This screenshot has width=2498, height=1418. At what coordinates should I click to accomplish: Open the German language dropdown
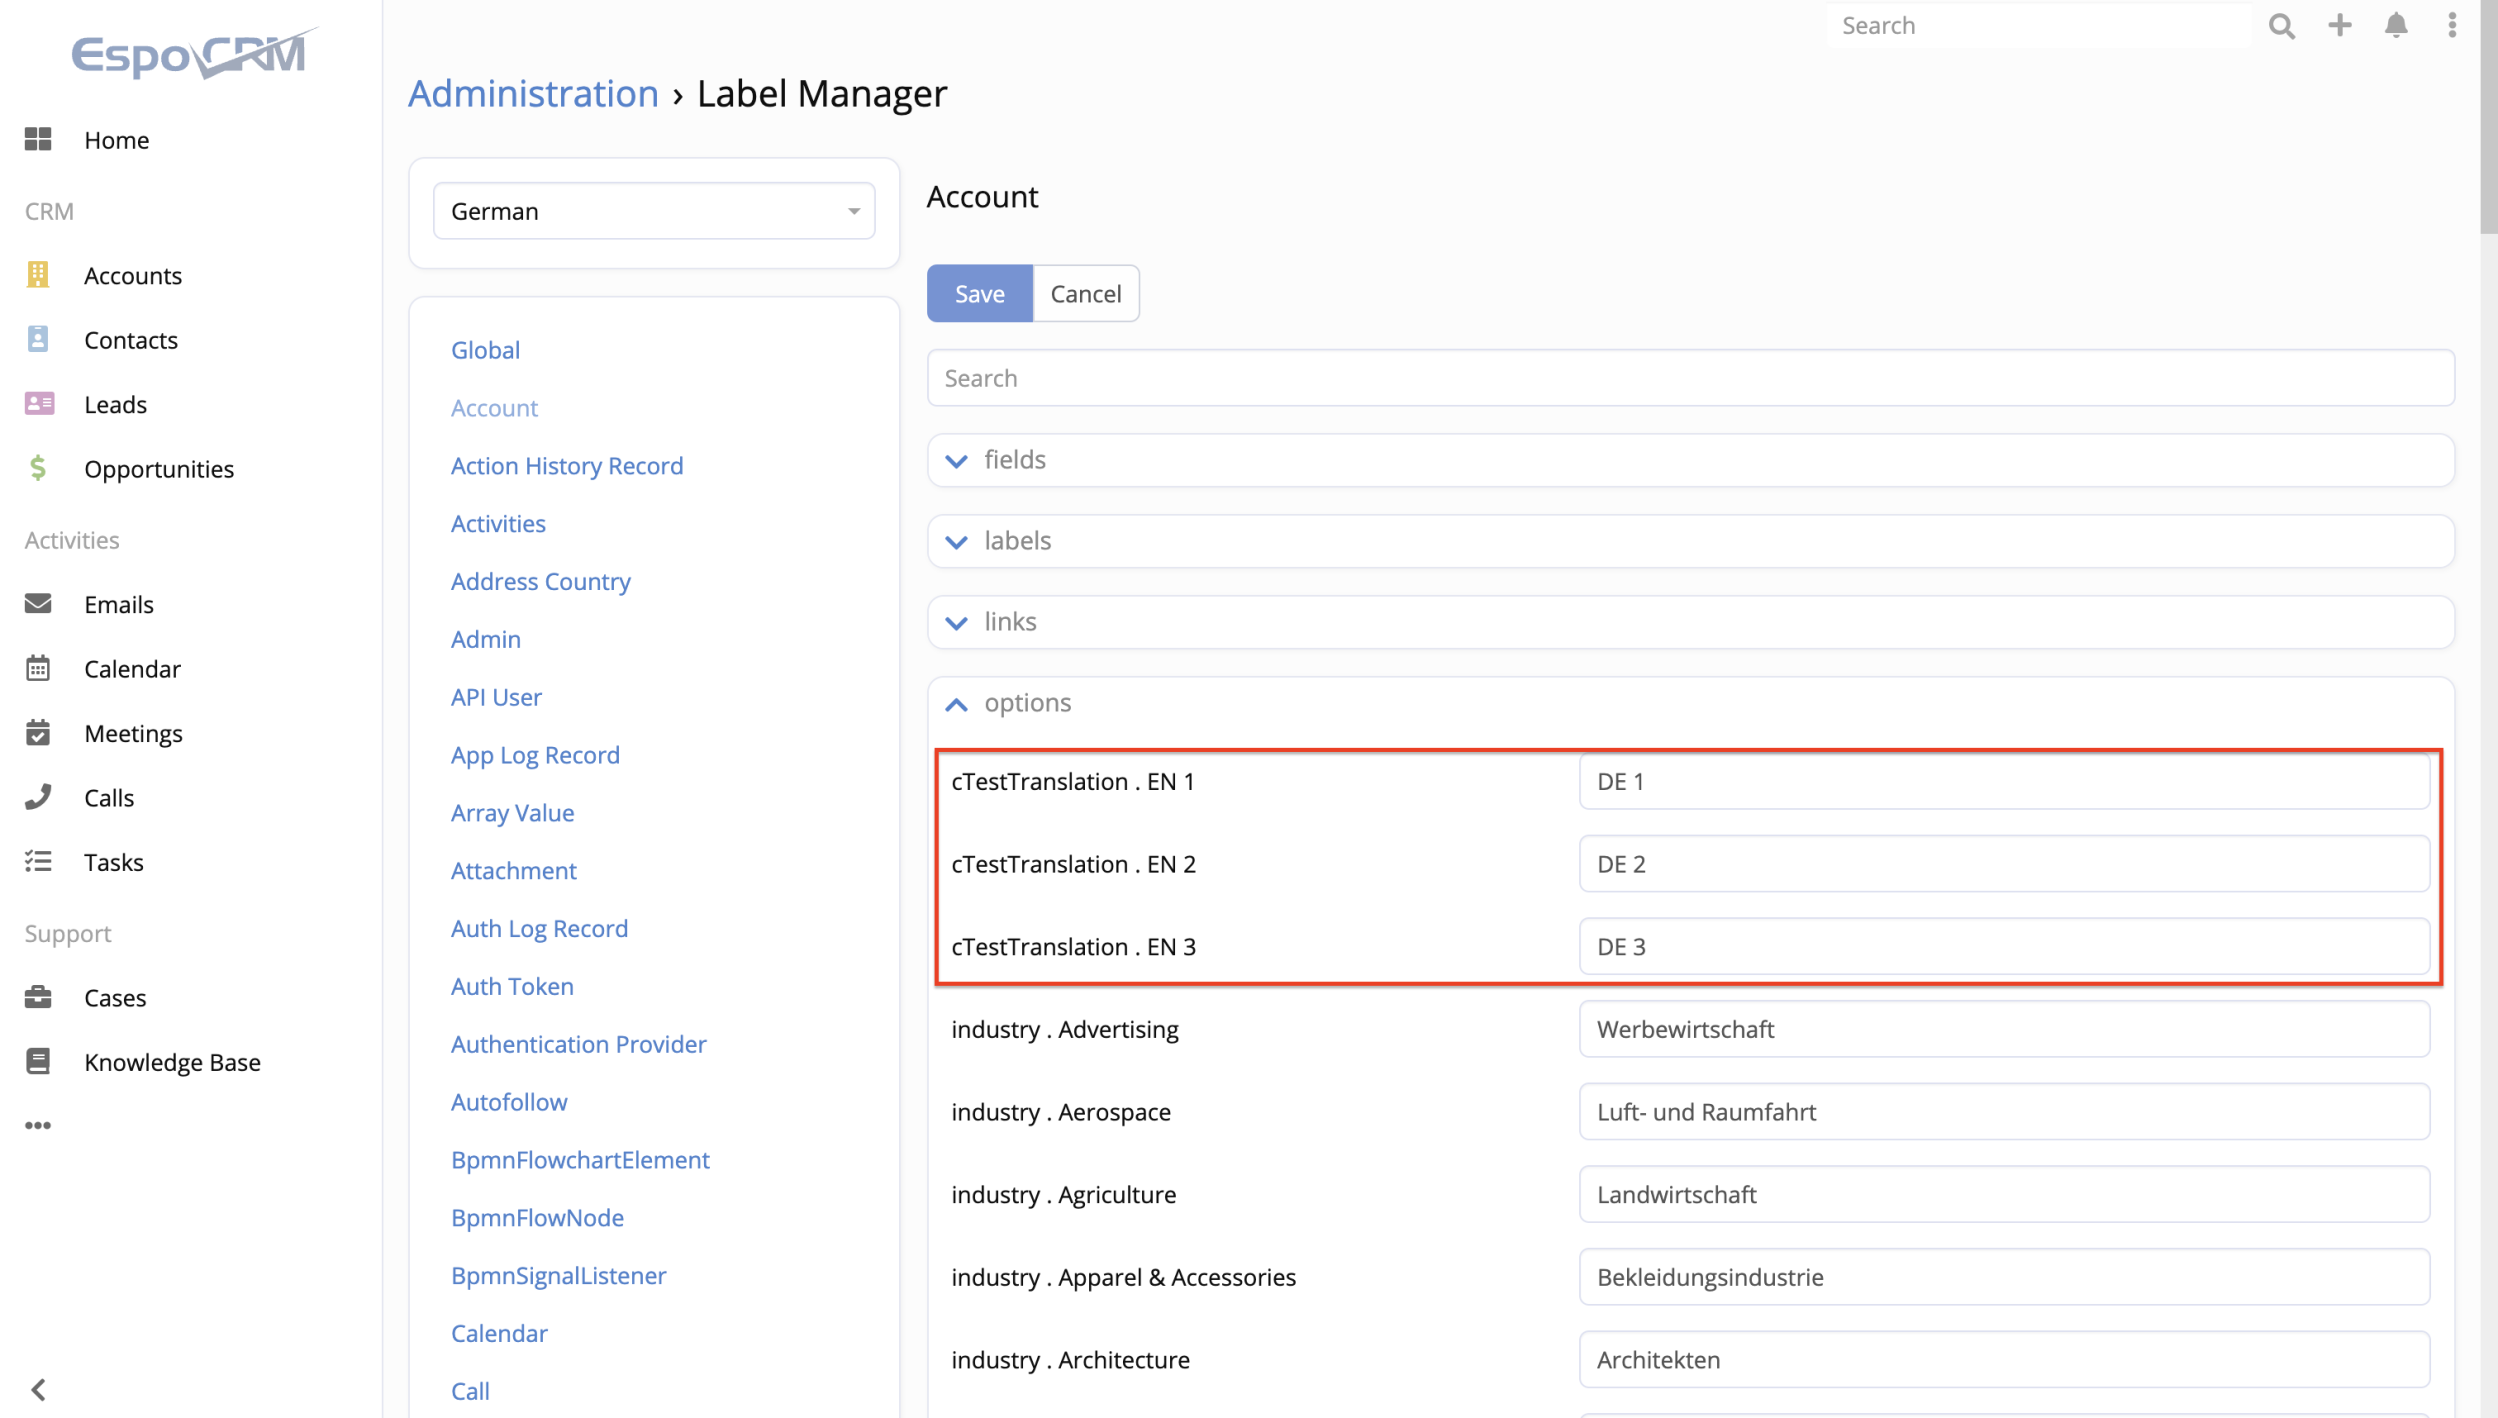pyautogui.click(x=654, y=211)
